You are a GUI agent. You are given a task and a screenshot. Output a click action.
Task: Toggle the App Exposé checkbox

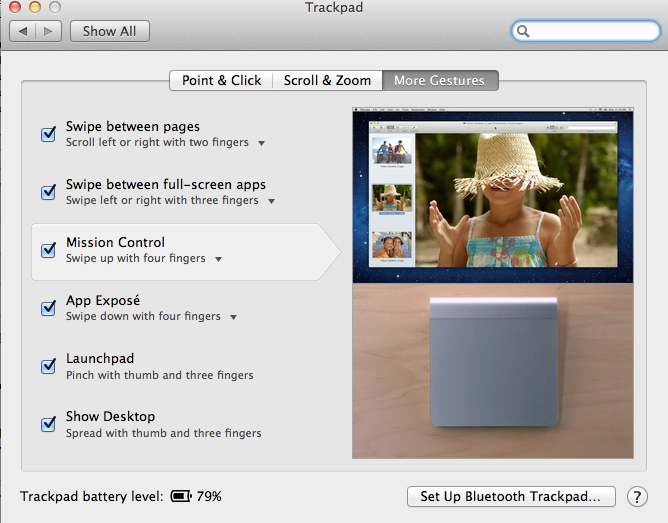[48, 307]
